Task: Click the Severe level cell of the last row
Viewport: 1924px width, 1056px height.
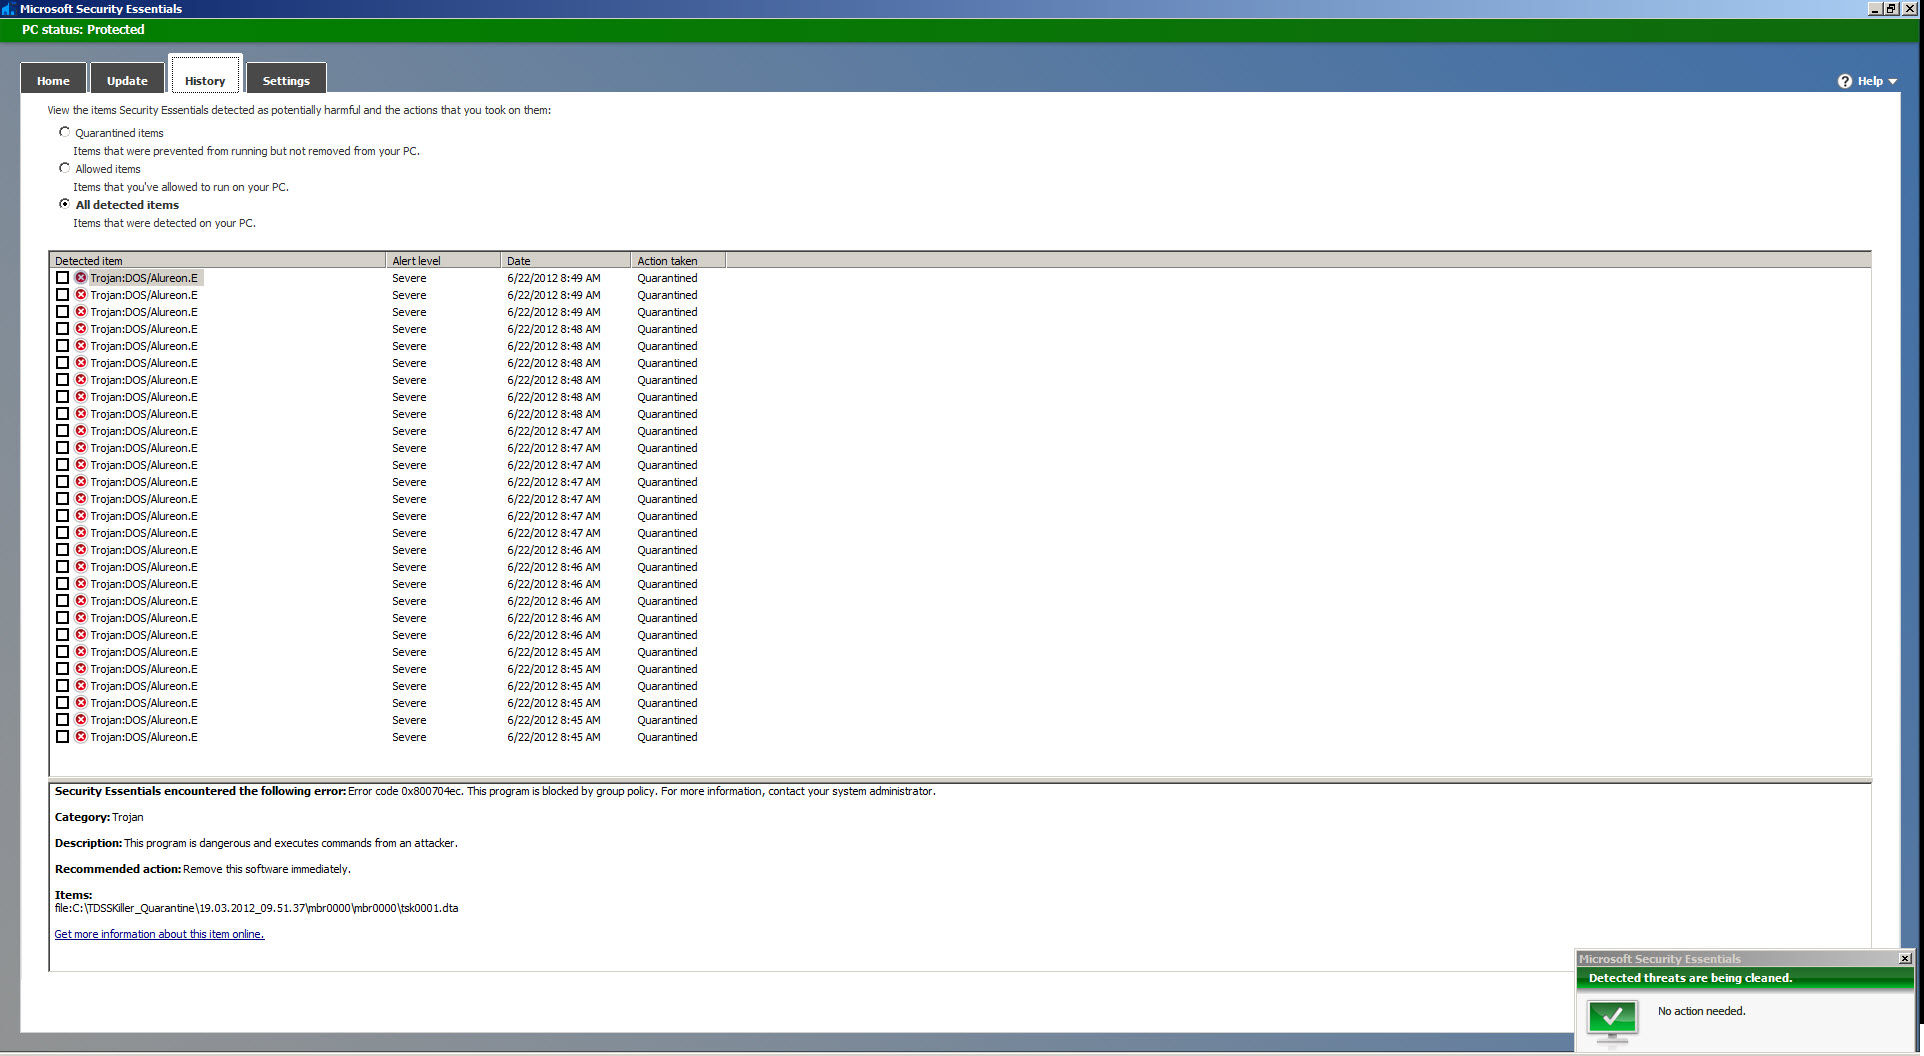Action: 409,737
